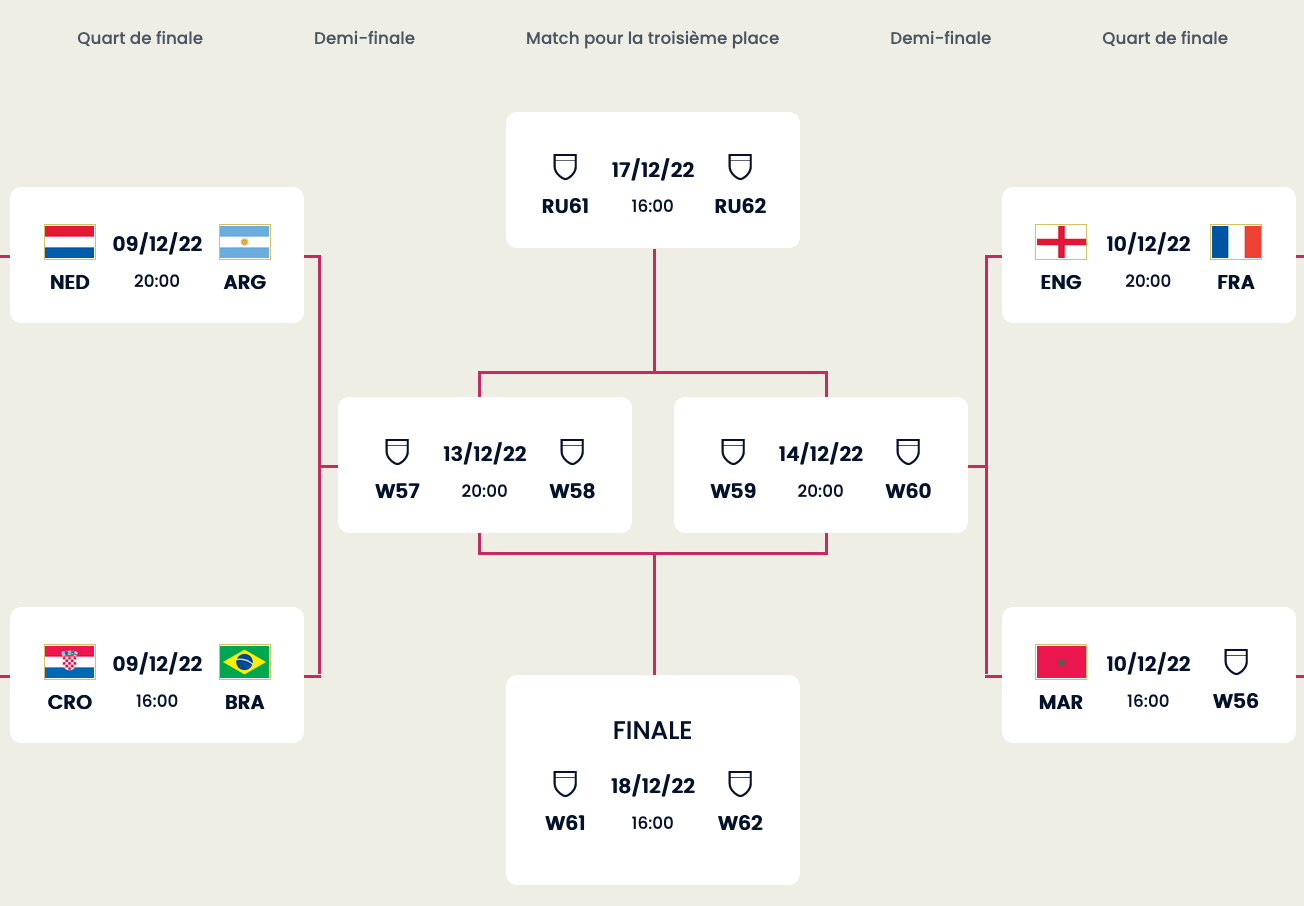The width and height of the screenshot is (1304, 906).
Task: Click the right Demi-finale column label
Action: coord(941,38)
